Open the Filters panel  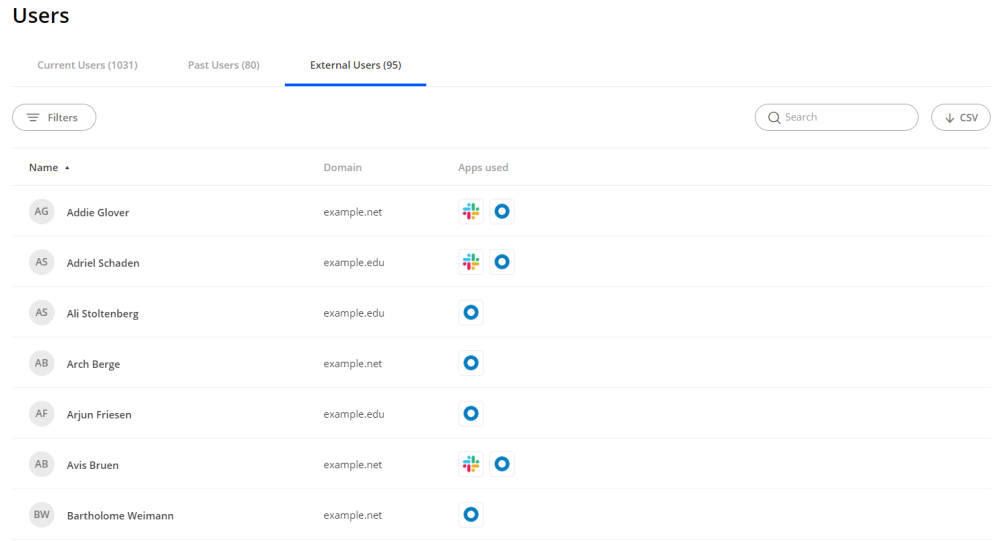click(x=54, y=118)
